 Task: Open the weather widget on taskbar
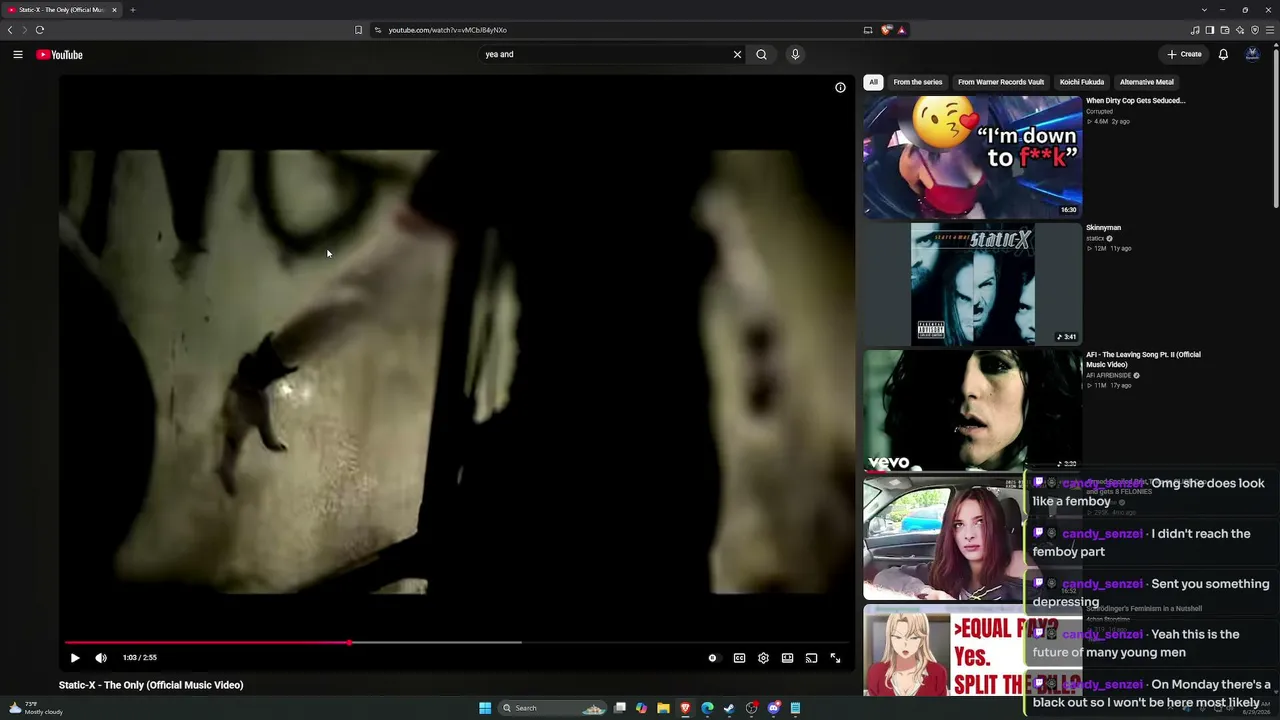(x=36, y=708)
